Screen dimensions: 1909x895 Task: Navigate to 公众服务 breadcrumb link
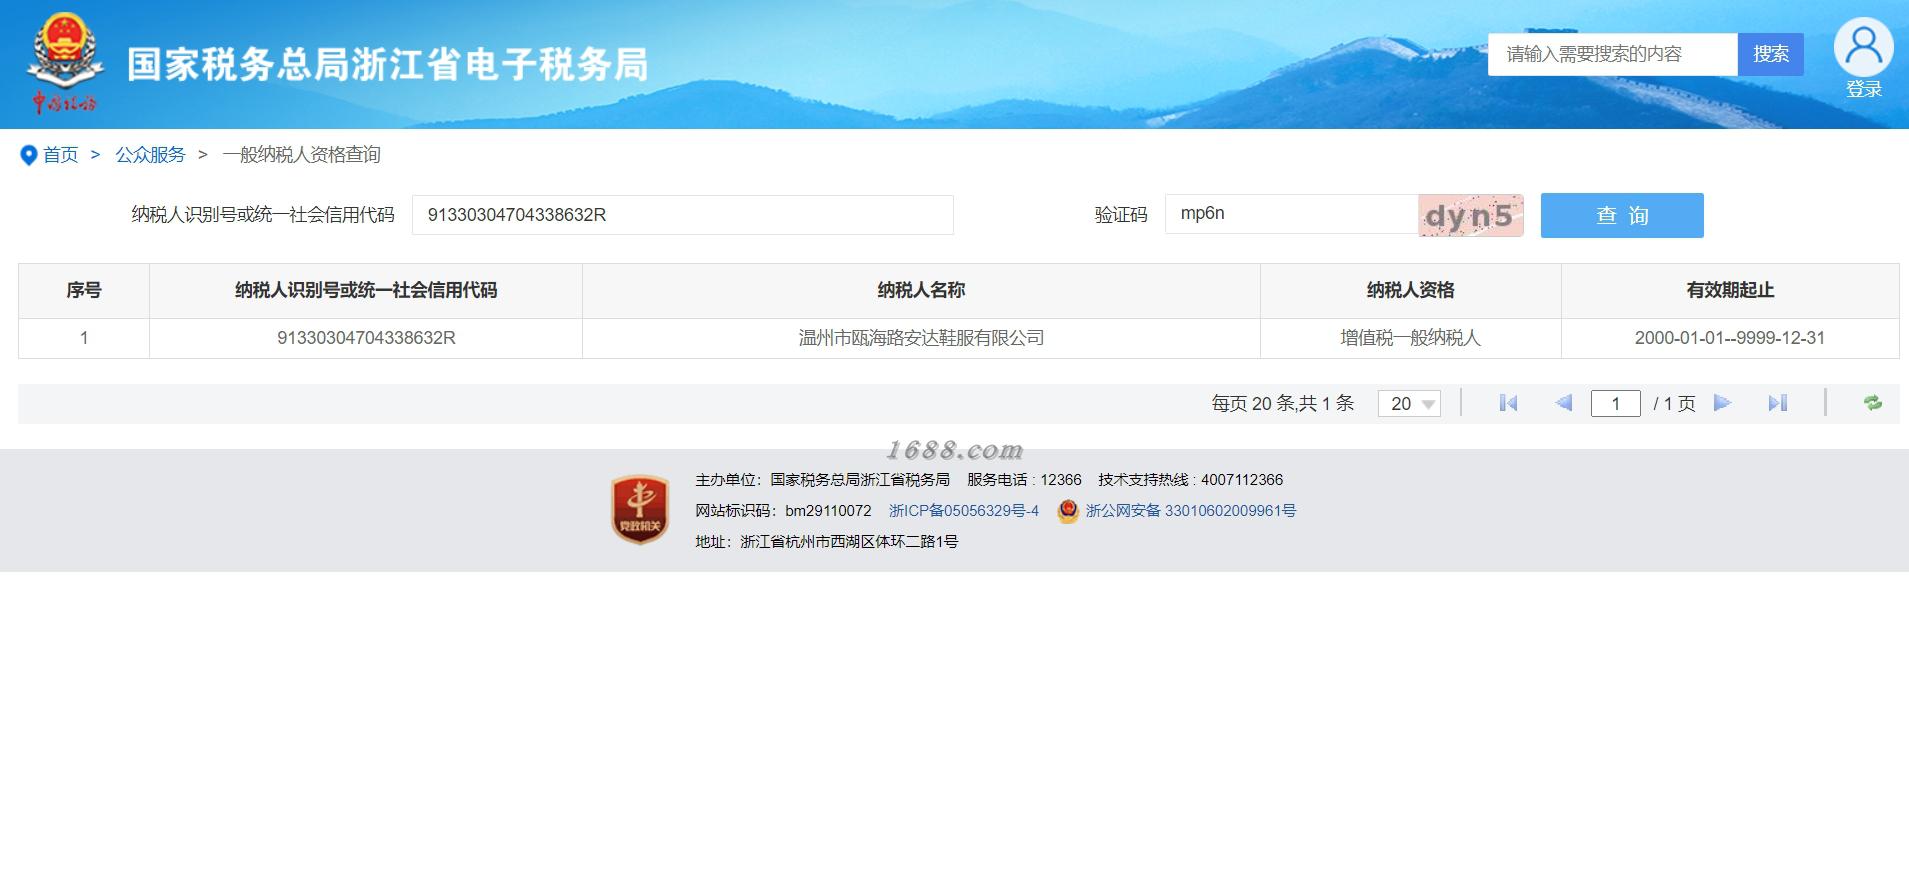point(150,155)
